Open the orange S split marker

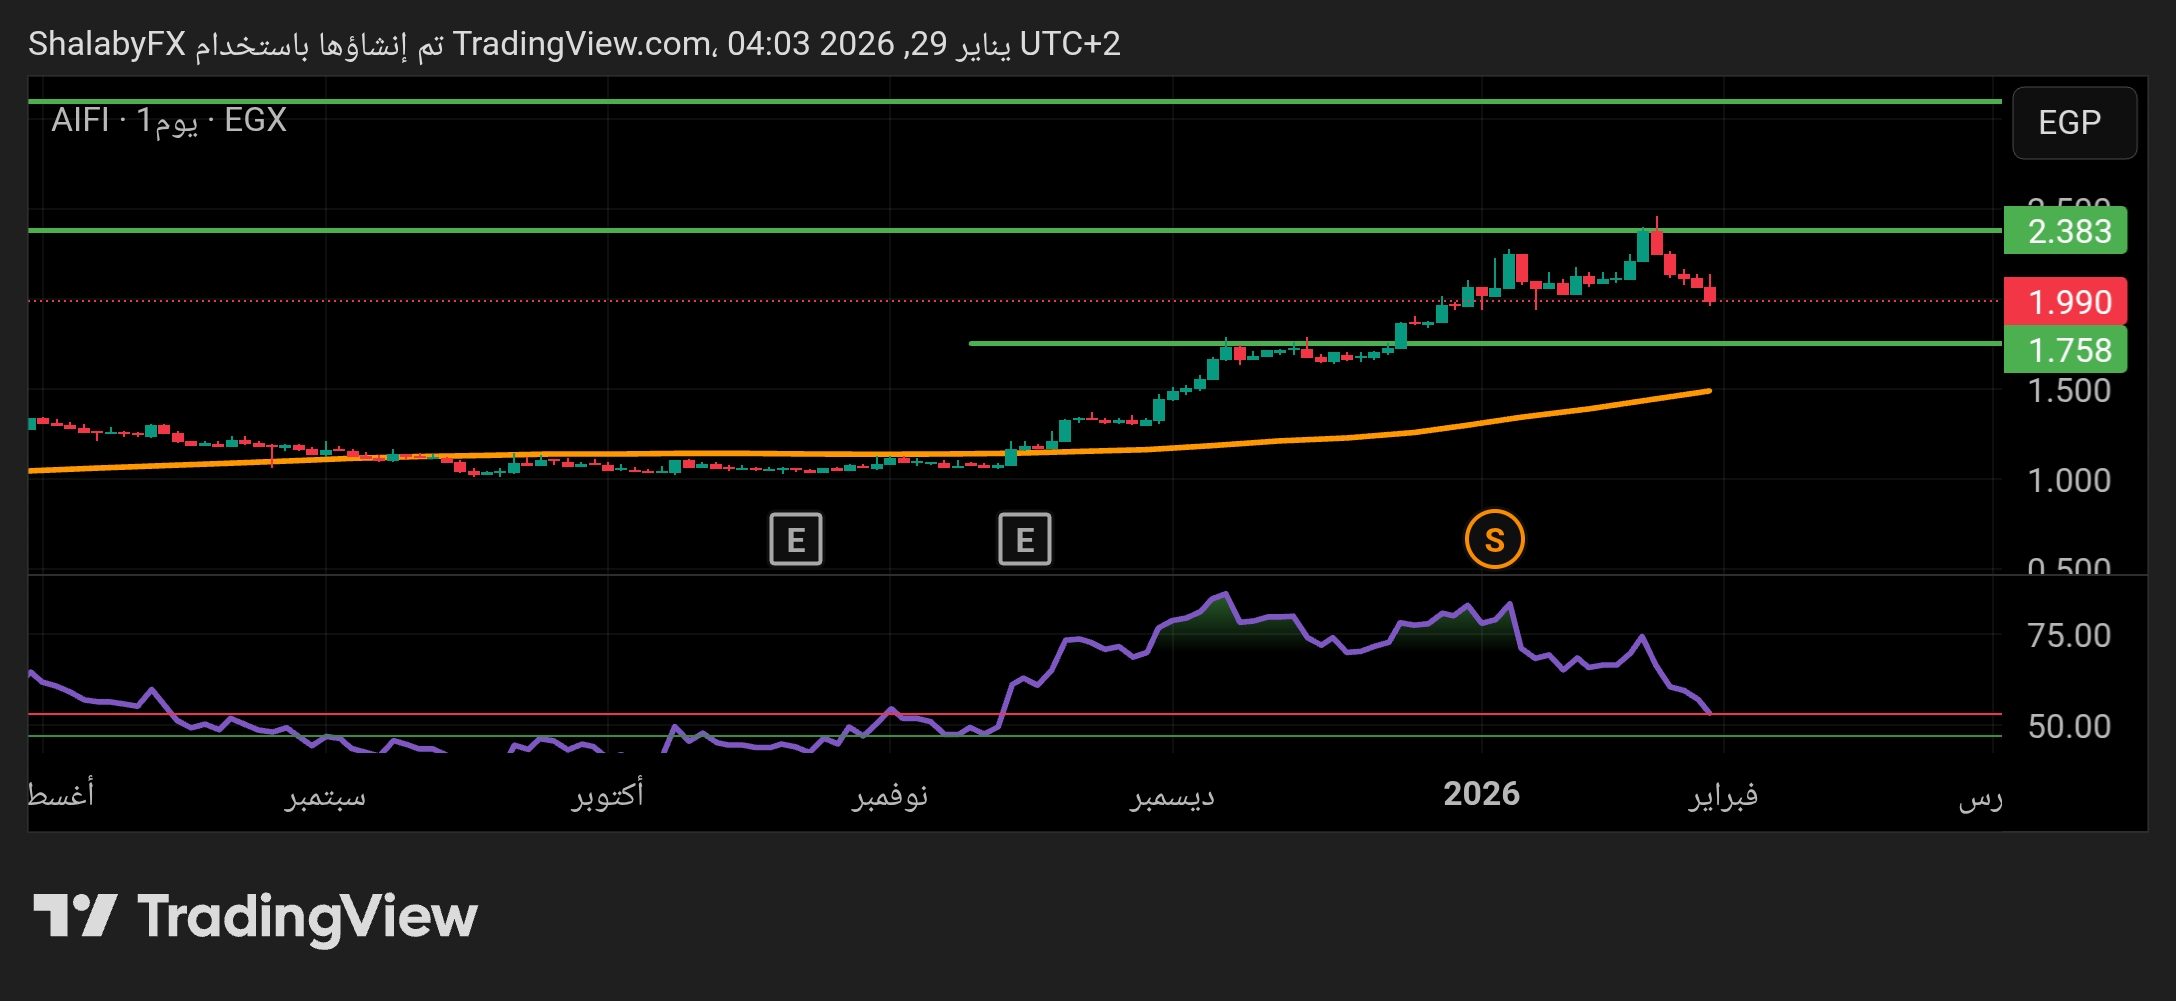point(1494,540)
